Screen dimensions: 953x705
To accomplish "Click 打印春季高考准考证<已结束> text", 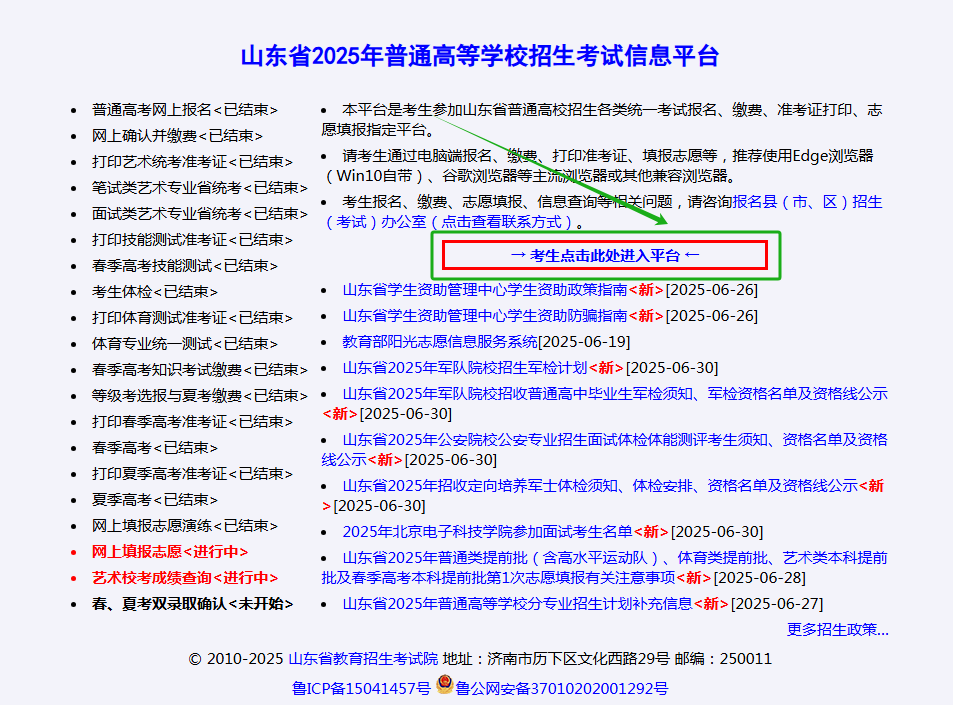I will click(193, 422).
